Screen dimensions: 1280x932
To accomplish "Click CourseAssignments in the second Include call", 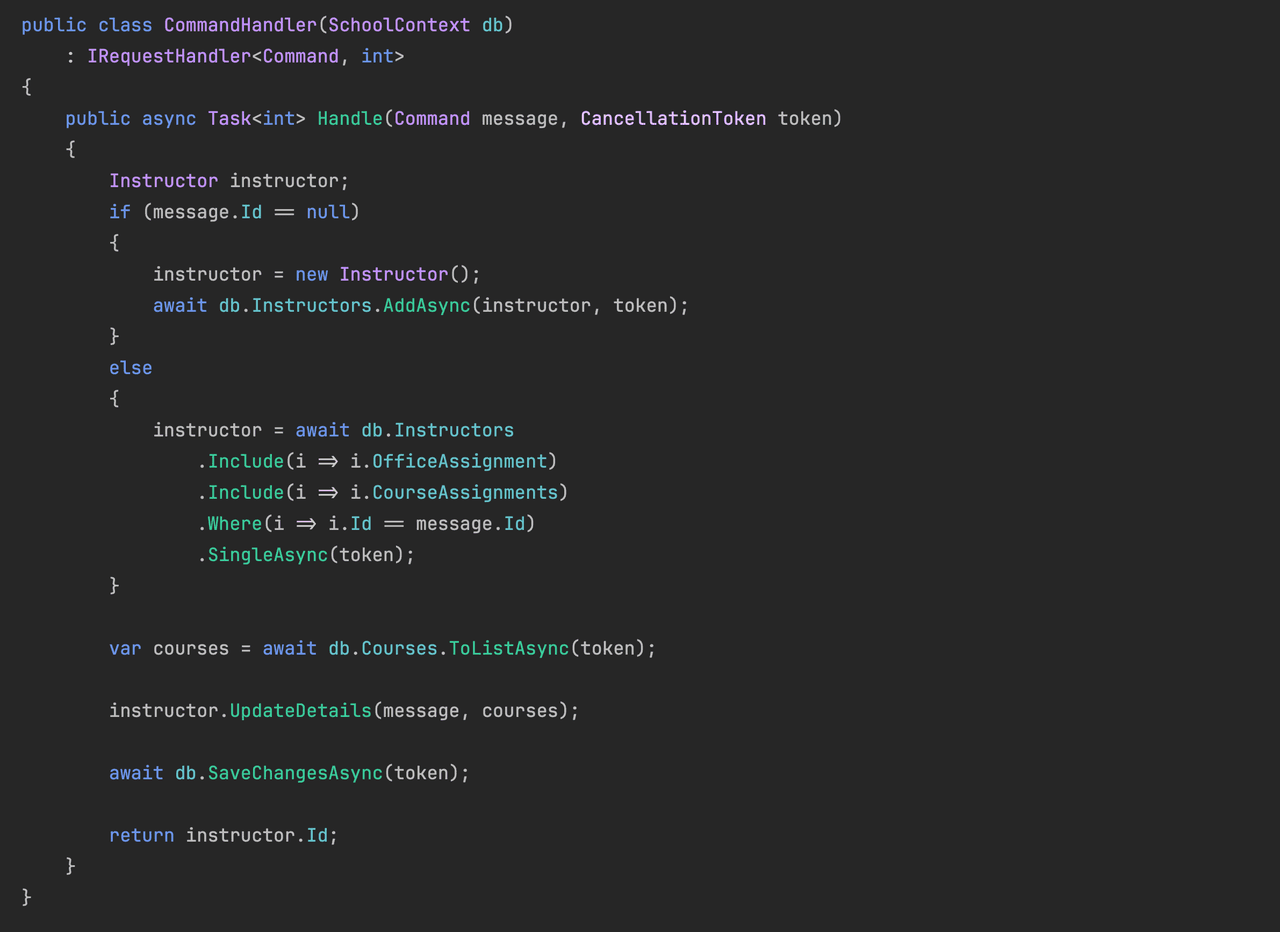I will tap(465, 492).
